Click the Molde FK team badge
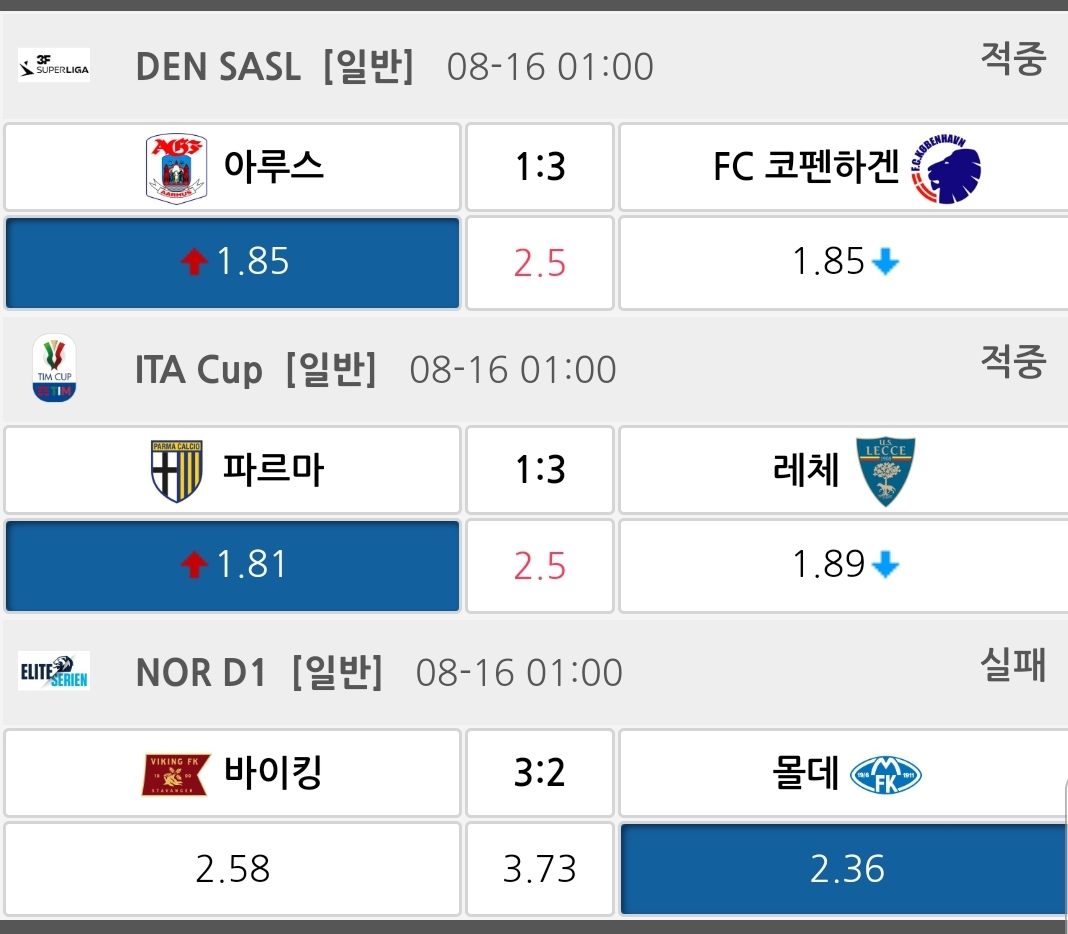The width and height of the screenshot is (1068, 934). point(885,774)
